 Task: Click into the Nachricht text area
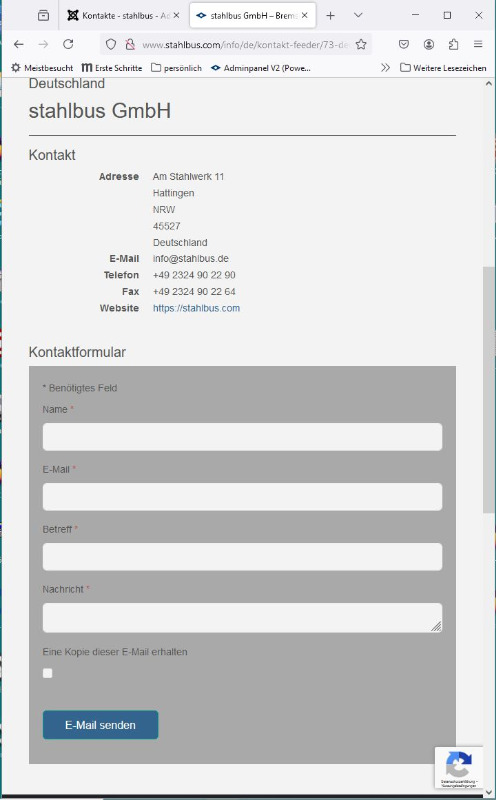point(242,618)
